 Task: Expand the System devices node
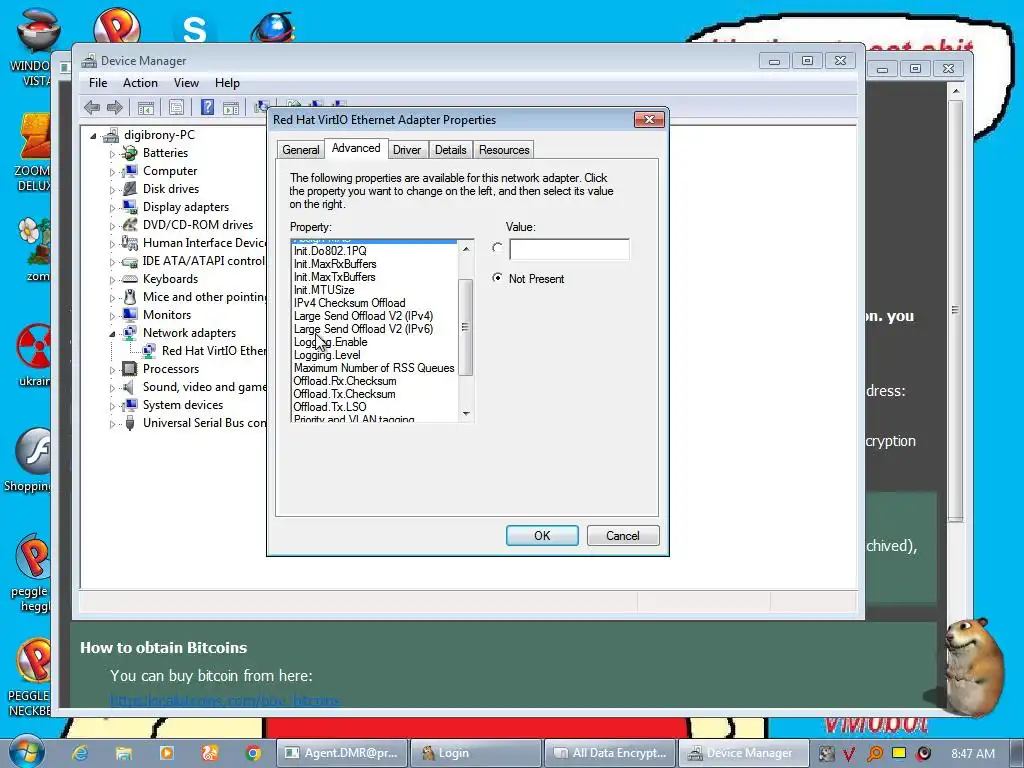(x=112, y=406)
